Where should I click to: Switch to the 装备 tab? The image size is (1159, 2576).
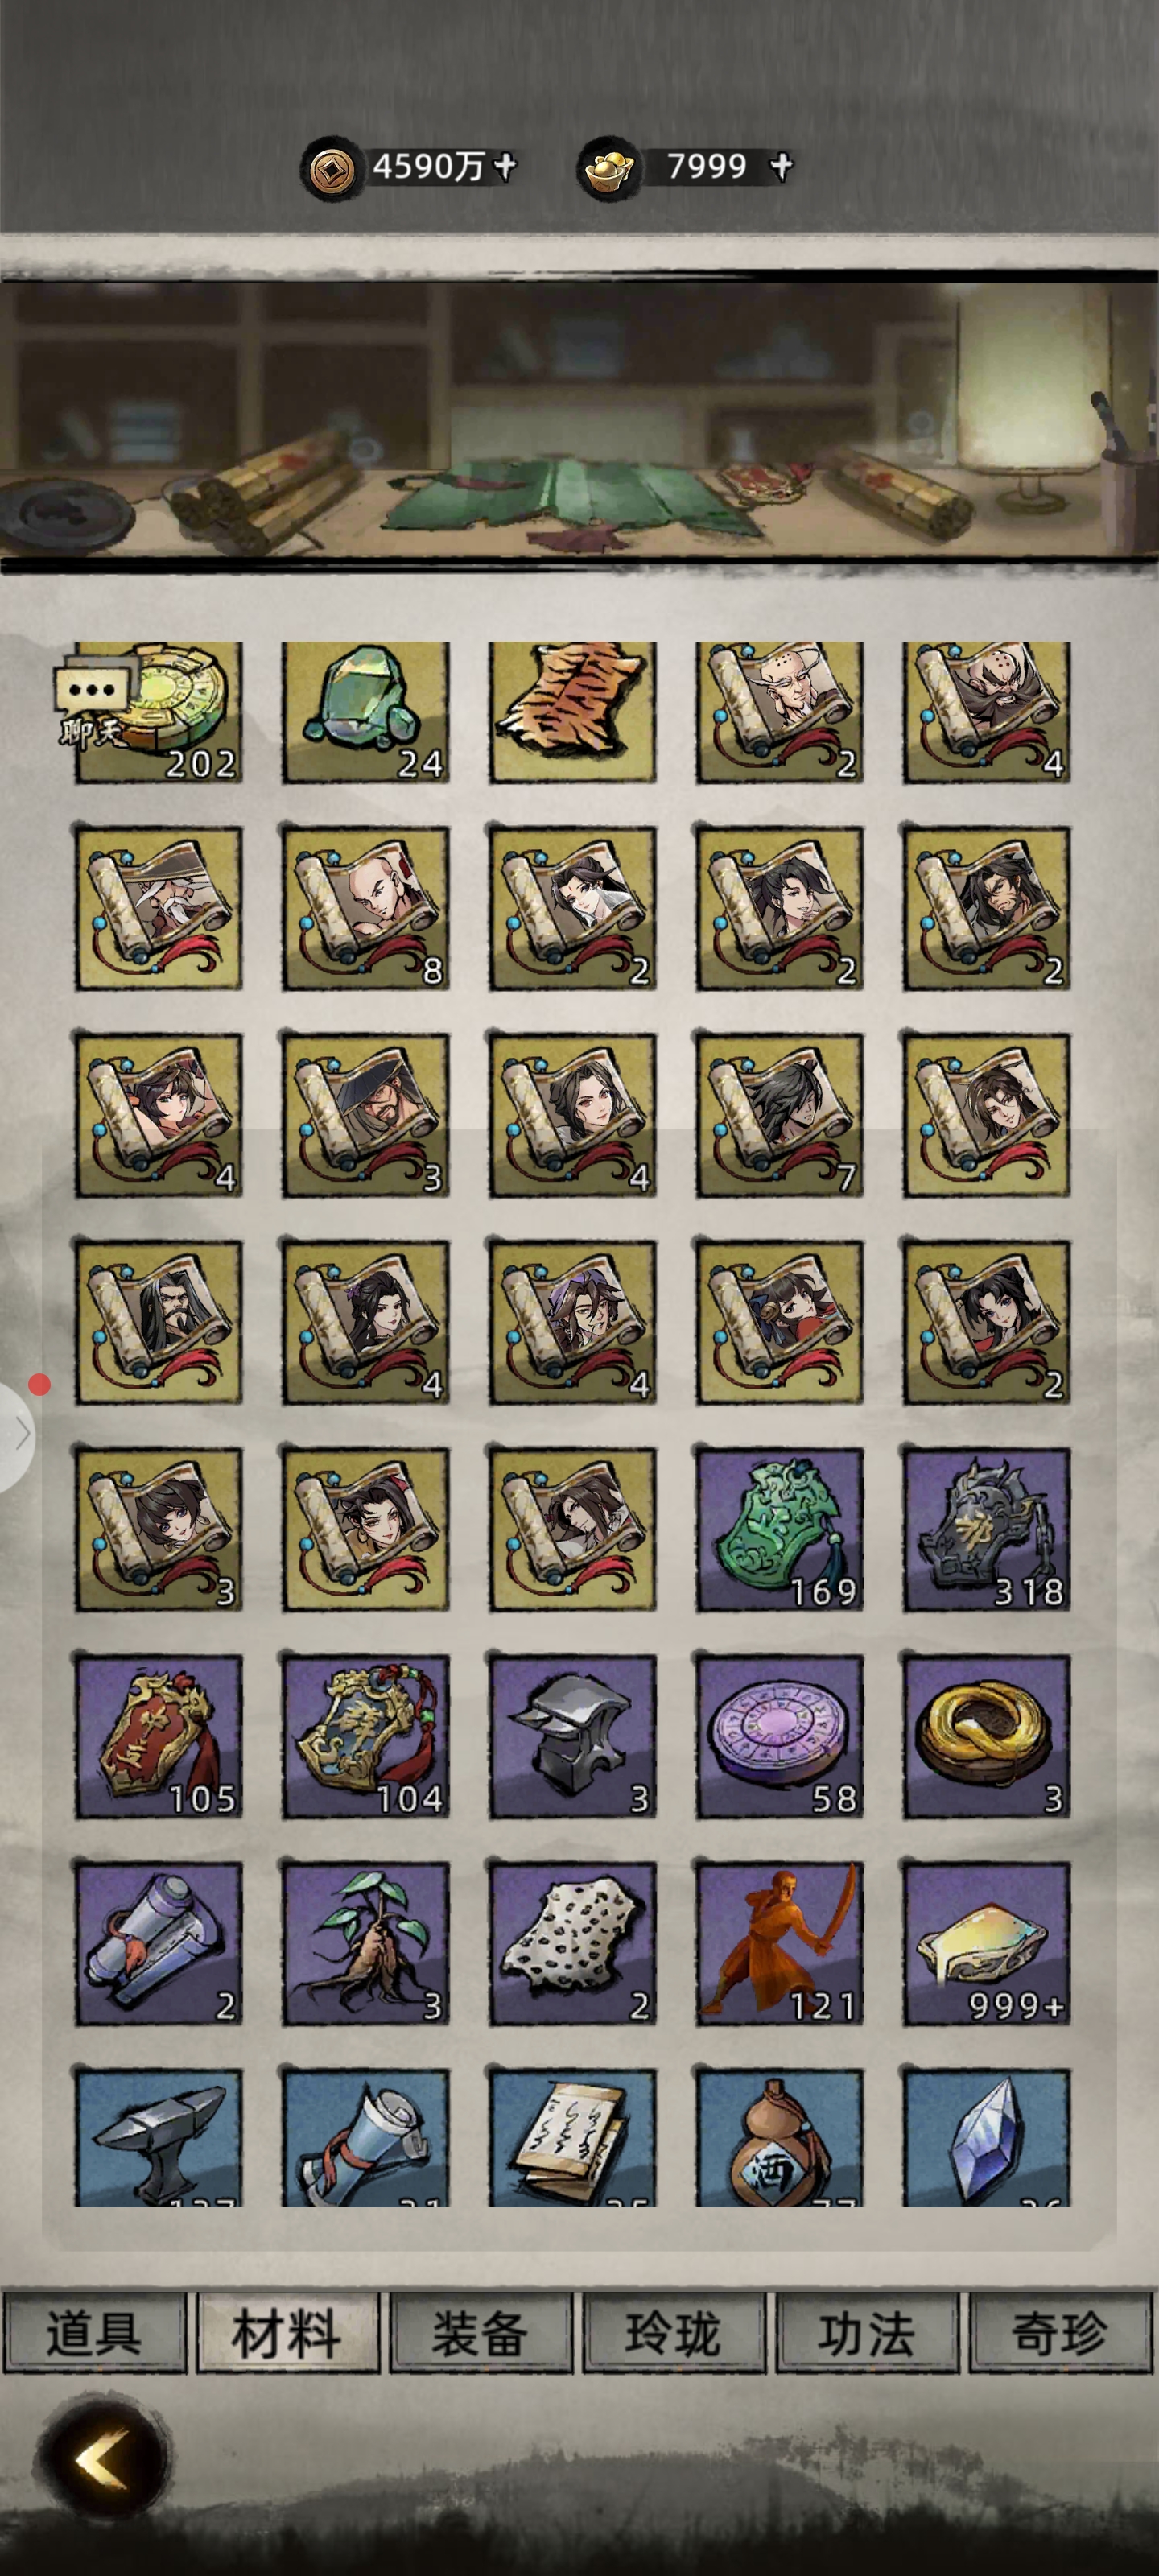pos(480,2333)
